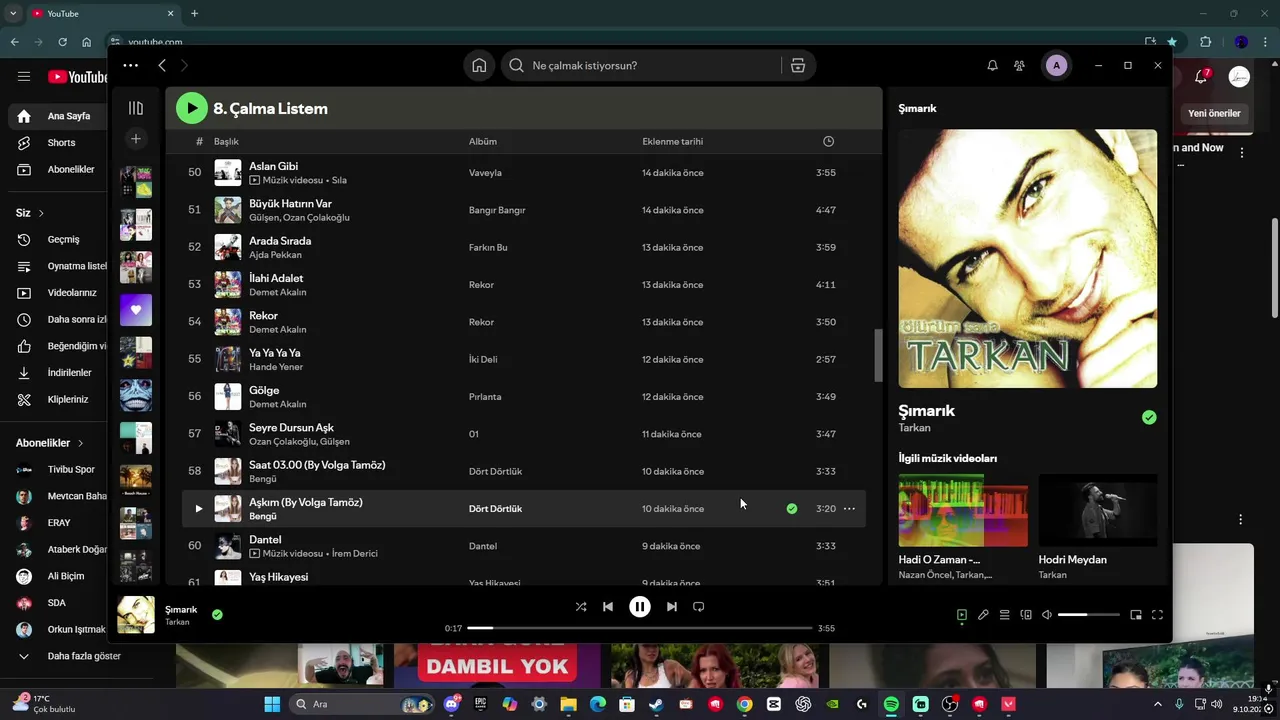Open the Liked Songs purple heart tile
This screenshot has height=720, width=1280.
click(136, 310)
